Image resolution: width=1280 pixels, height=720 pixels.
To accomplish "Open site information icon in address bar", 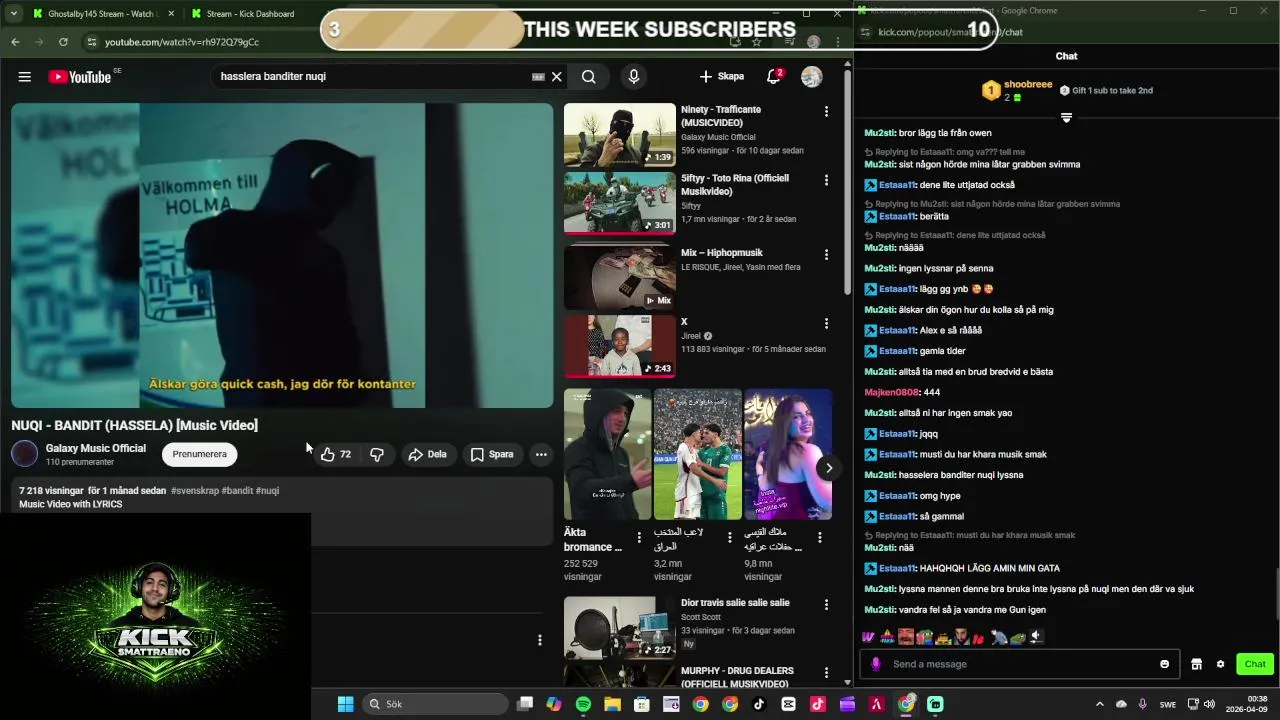I will 91,42.
